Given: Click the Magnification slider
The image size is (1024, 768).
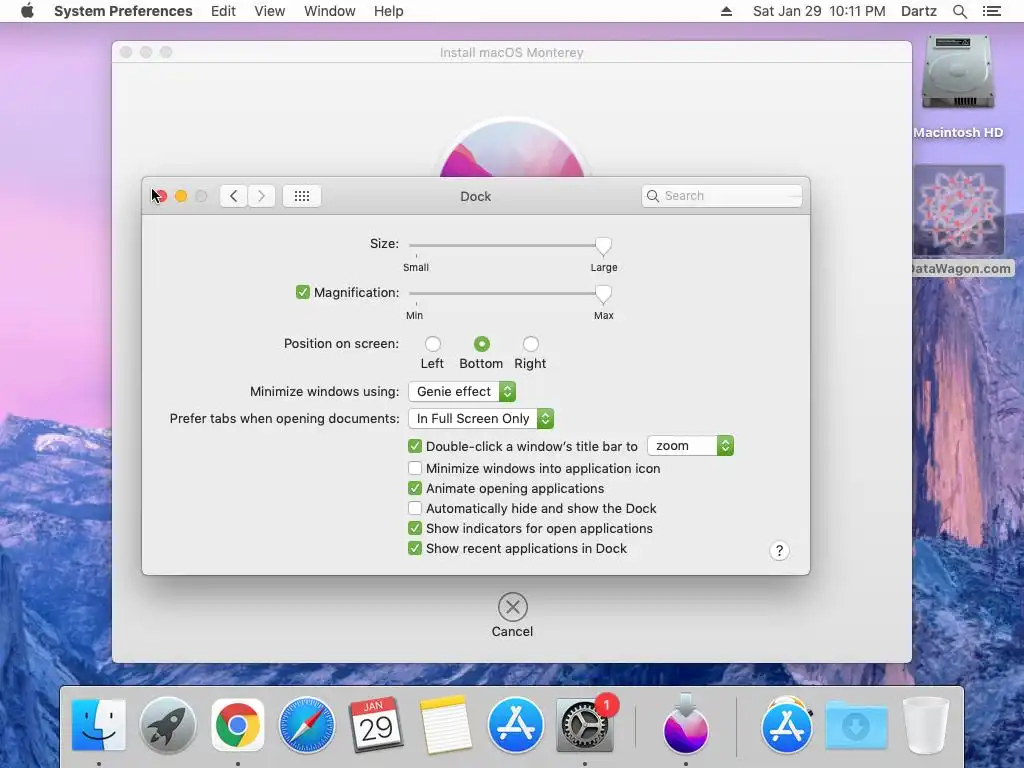Looking at the screenshot, I should pos(510,294).
